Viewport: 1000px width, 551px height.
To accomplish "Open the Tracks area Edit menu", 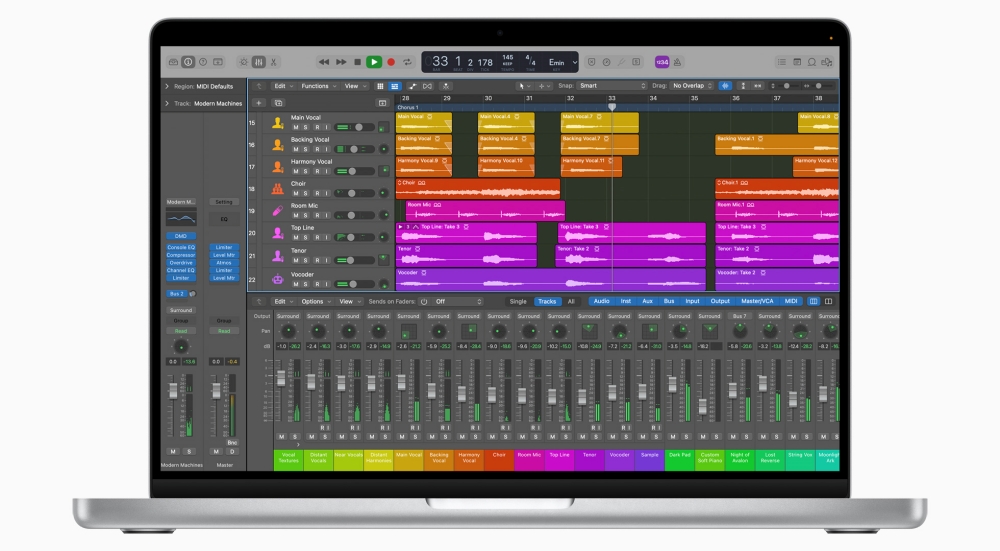I will (x=283, y=85).
